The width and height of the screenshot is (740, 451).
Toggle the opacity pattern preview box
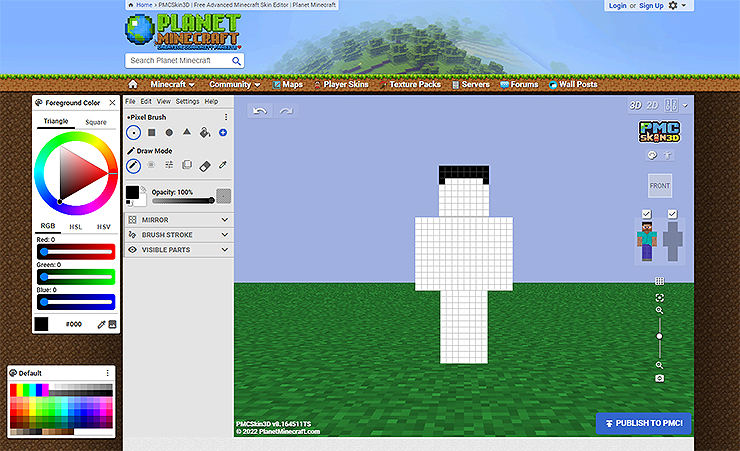224,196
